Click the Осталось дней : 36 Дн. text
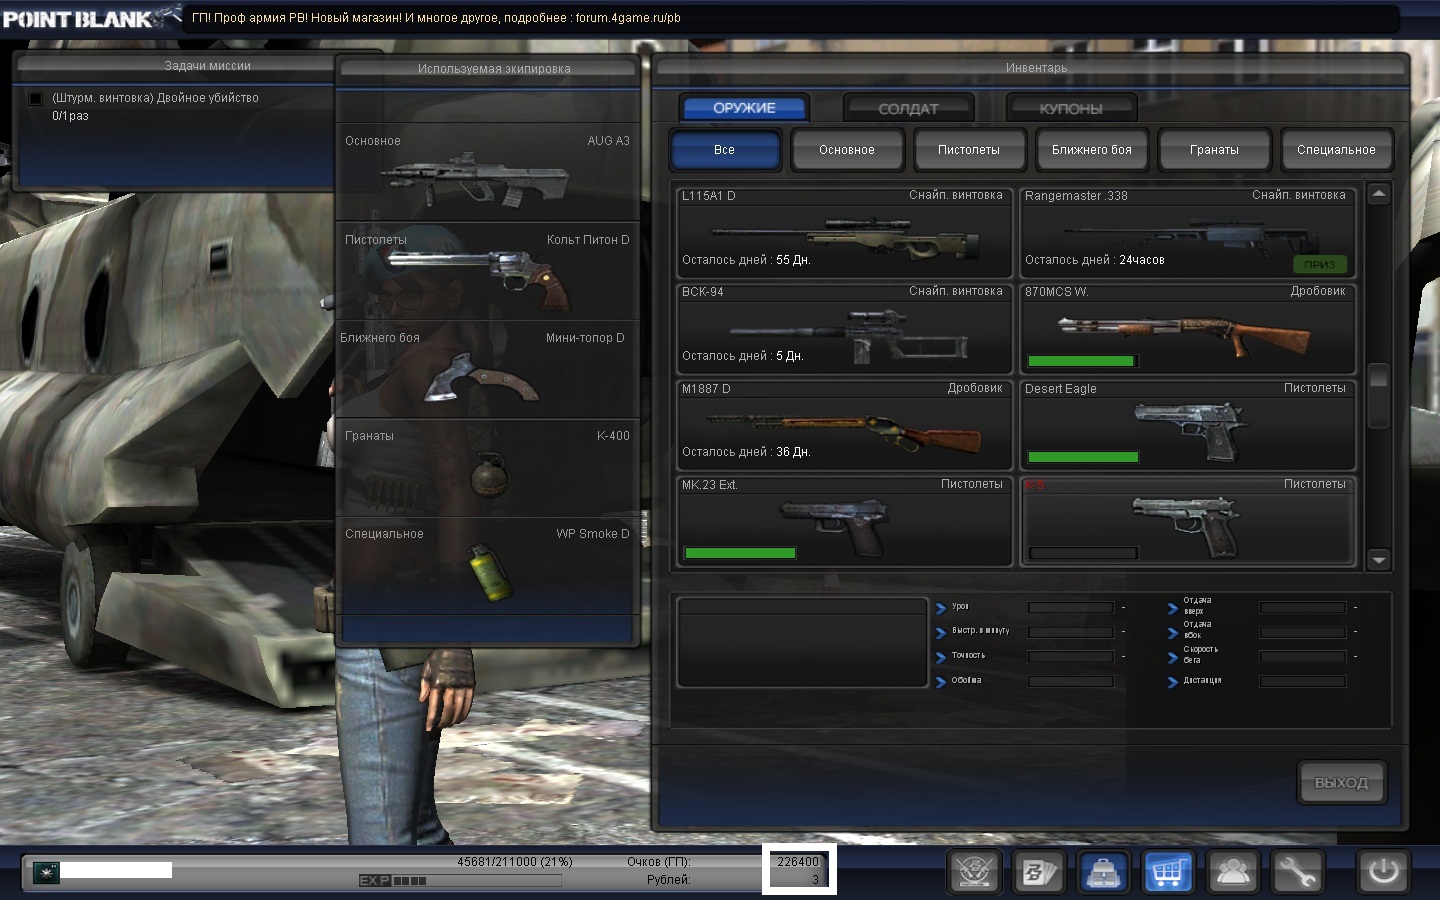 pos(746,452)
